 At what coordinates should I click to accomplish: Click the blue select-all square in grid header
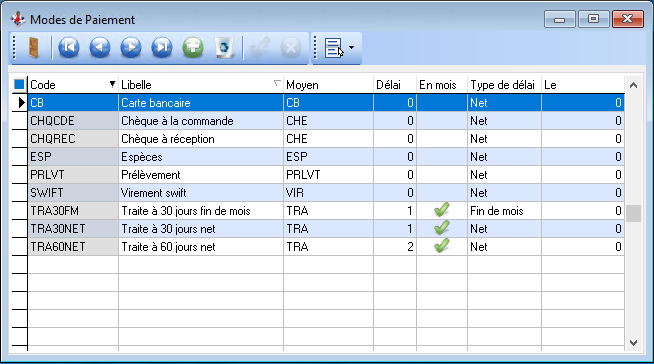[19, 84]
